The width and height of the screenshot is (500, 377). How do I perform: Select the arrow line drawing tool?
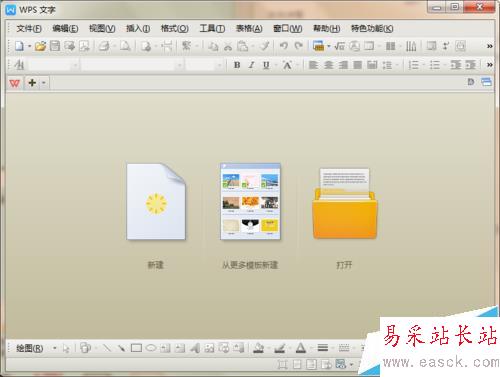(x=121, y=348)
